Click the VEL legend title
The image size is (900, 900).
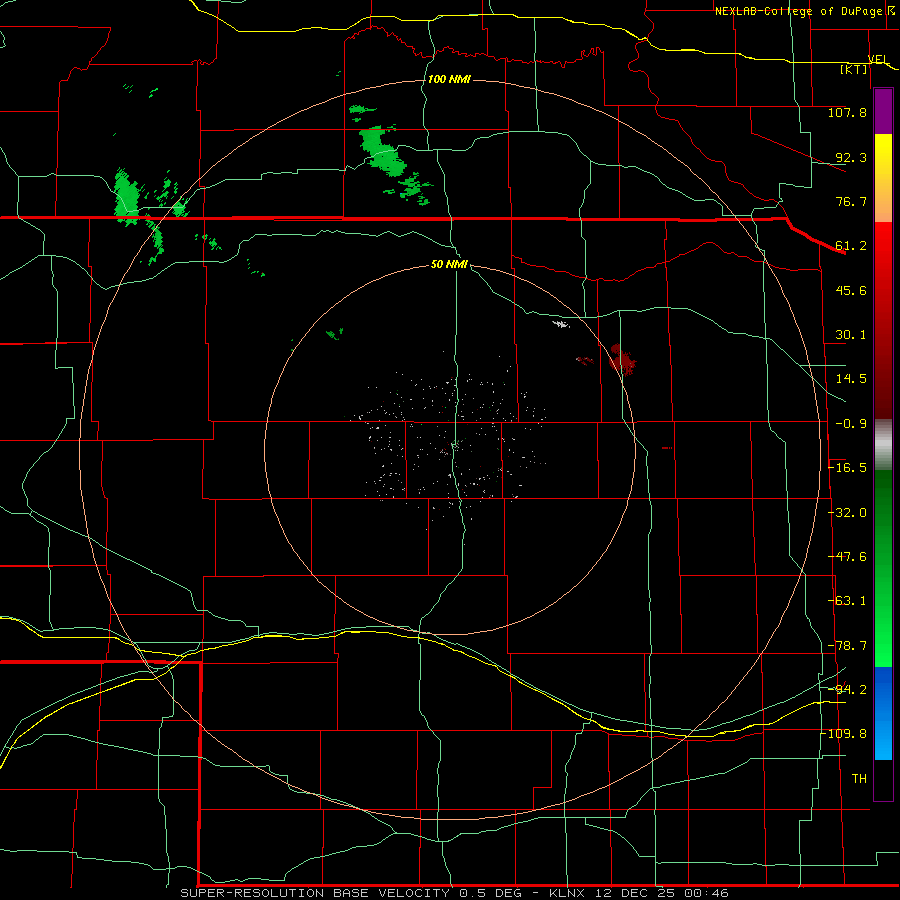click(x=878, y=59)
